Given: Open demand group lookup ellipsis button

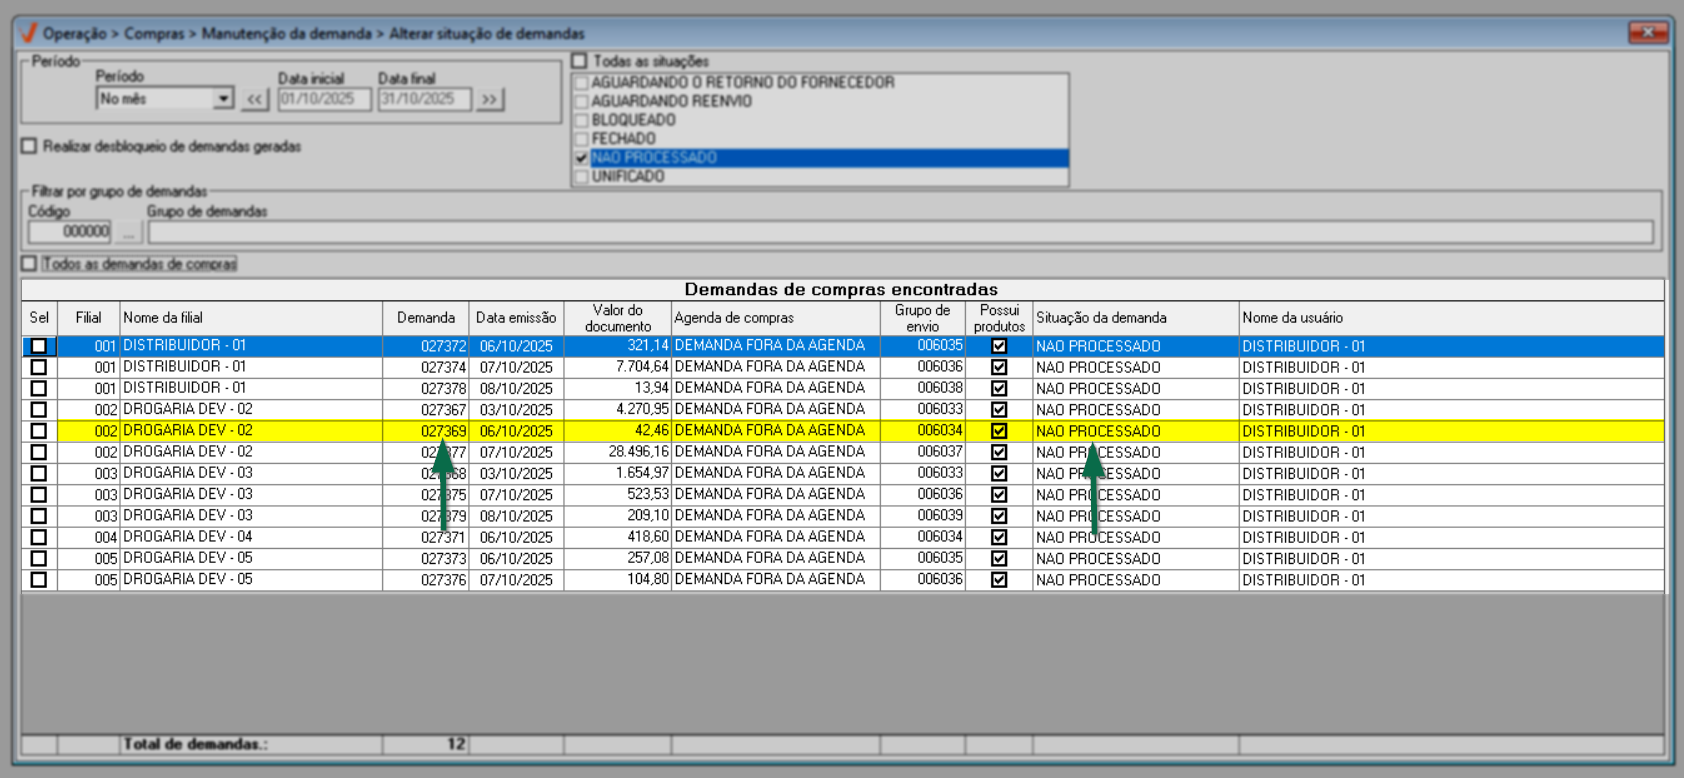Looking at the screenshot, I should click(128, 232).
